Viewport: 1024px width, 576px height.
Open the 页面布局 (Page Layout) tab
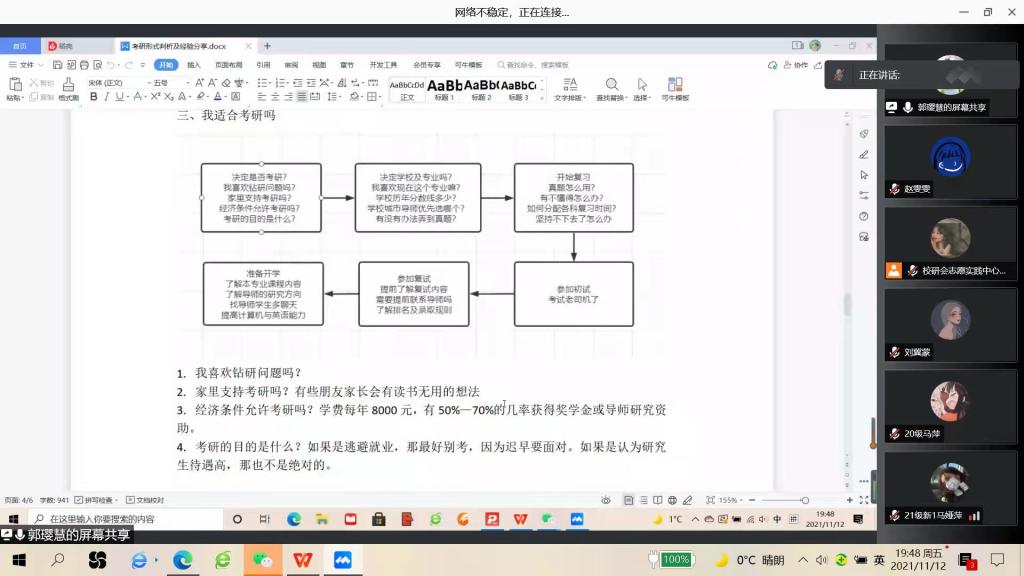229,65
